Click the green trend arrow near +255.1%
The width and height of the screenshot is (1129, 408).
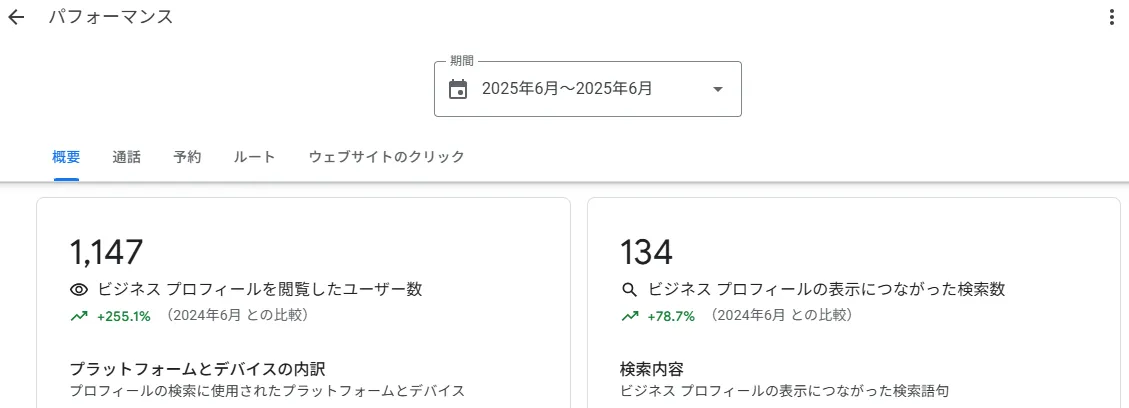click(79, 316)
